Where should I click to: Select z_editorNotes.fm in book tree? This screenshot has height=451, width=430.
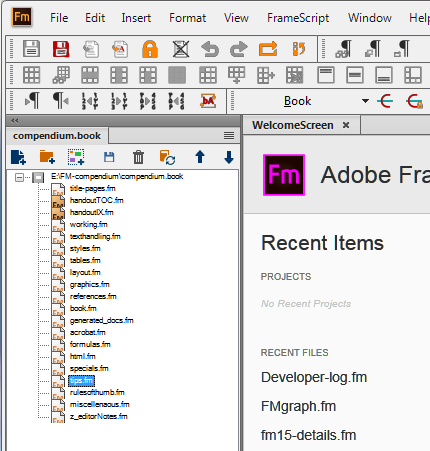(99, 416)
